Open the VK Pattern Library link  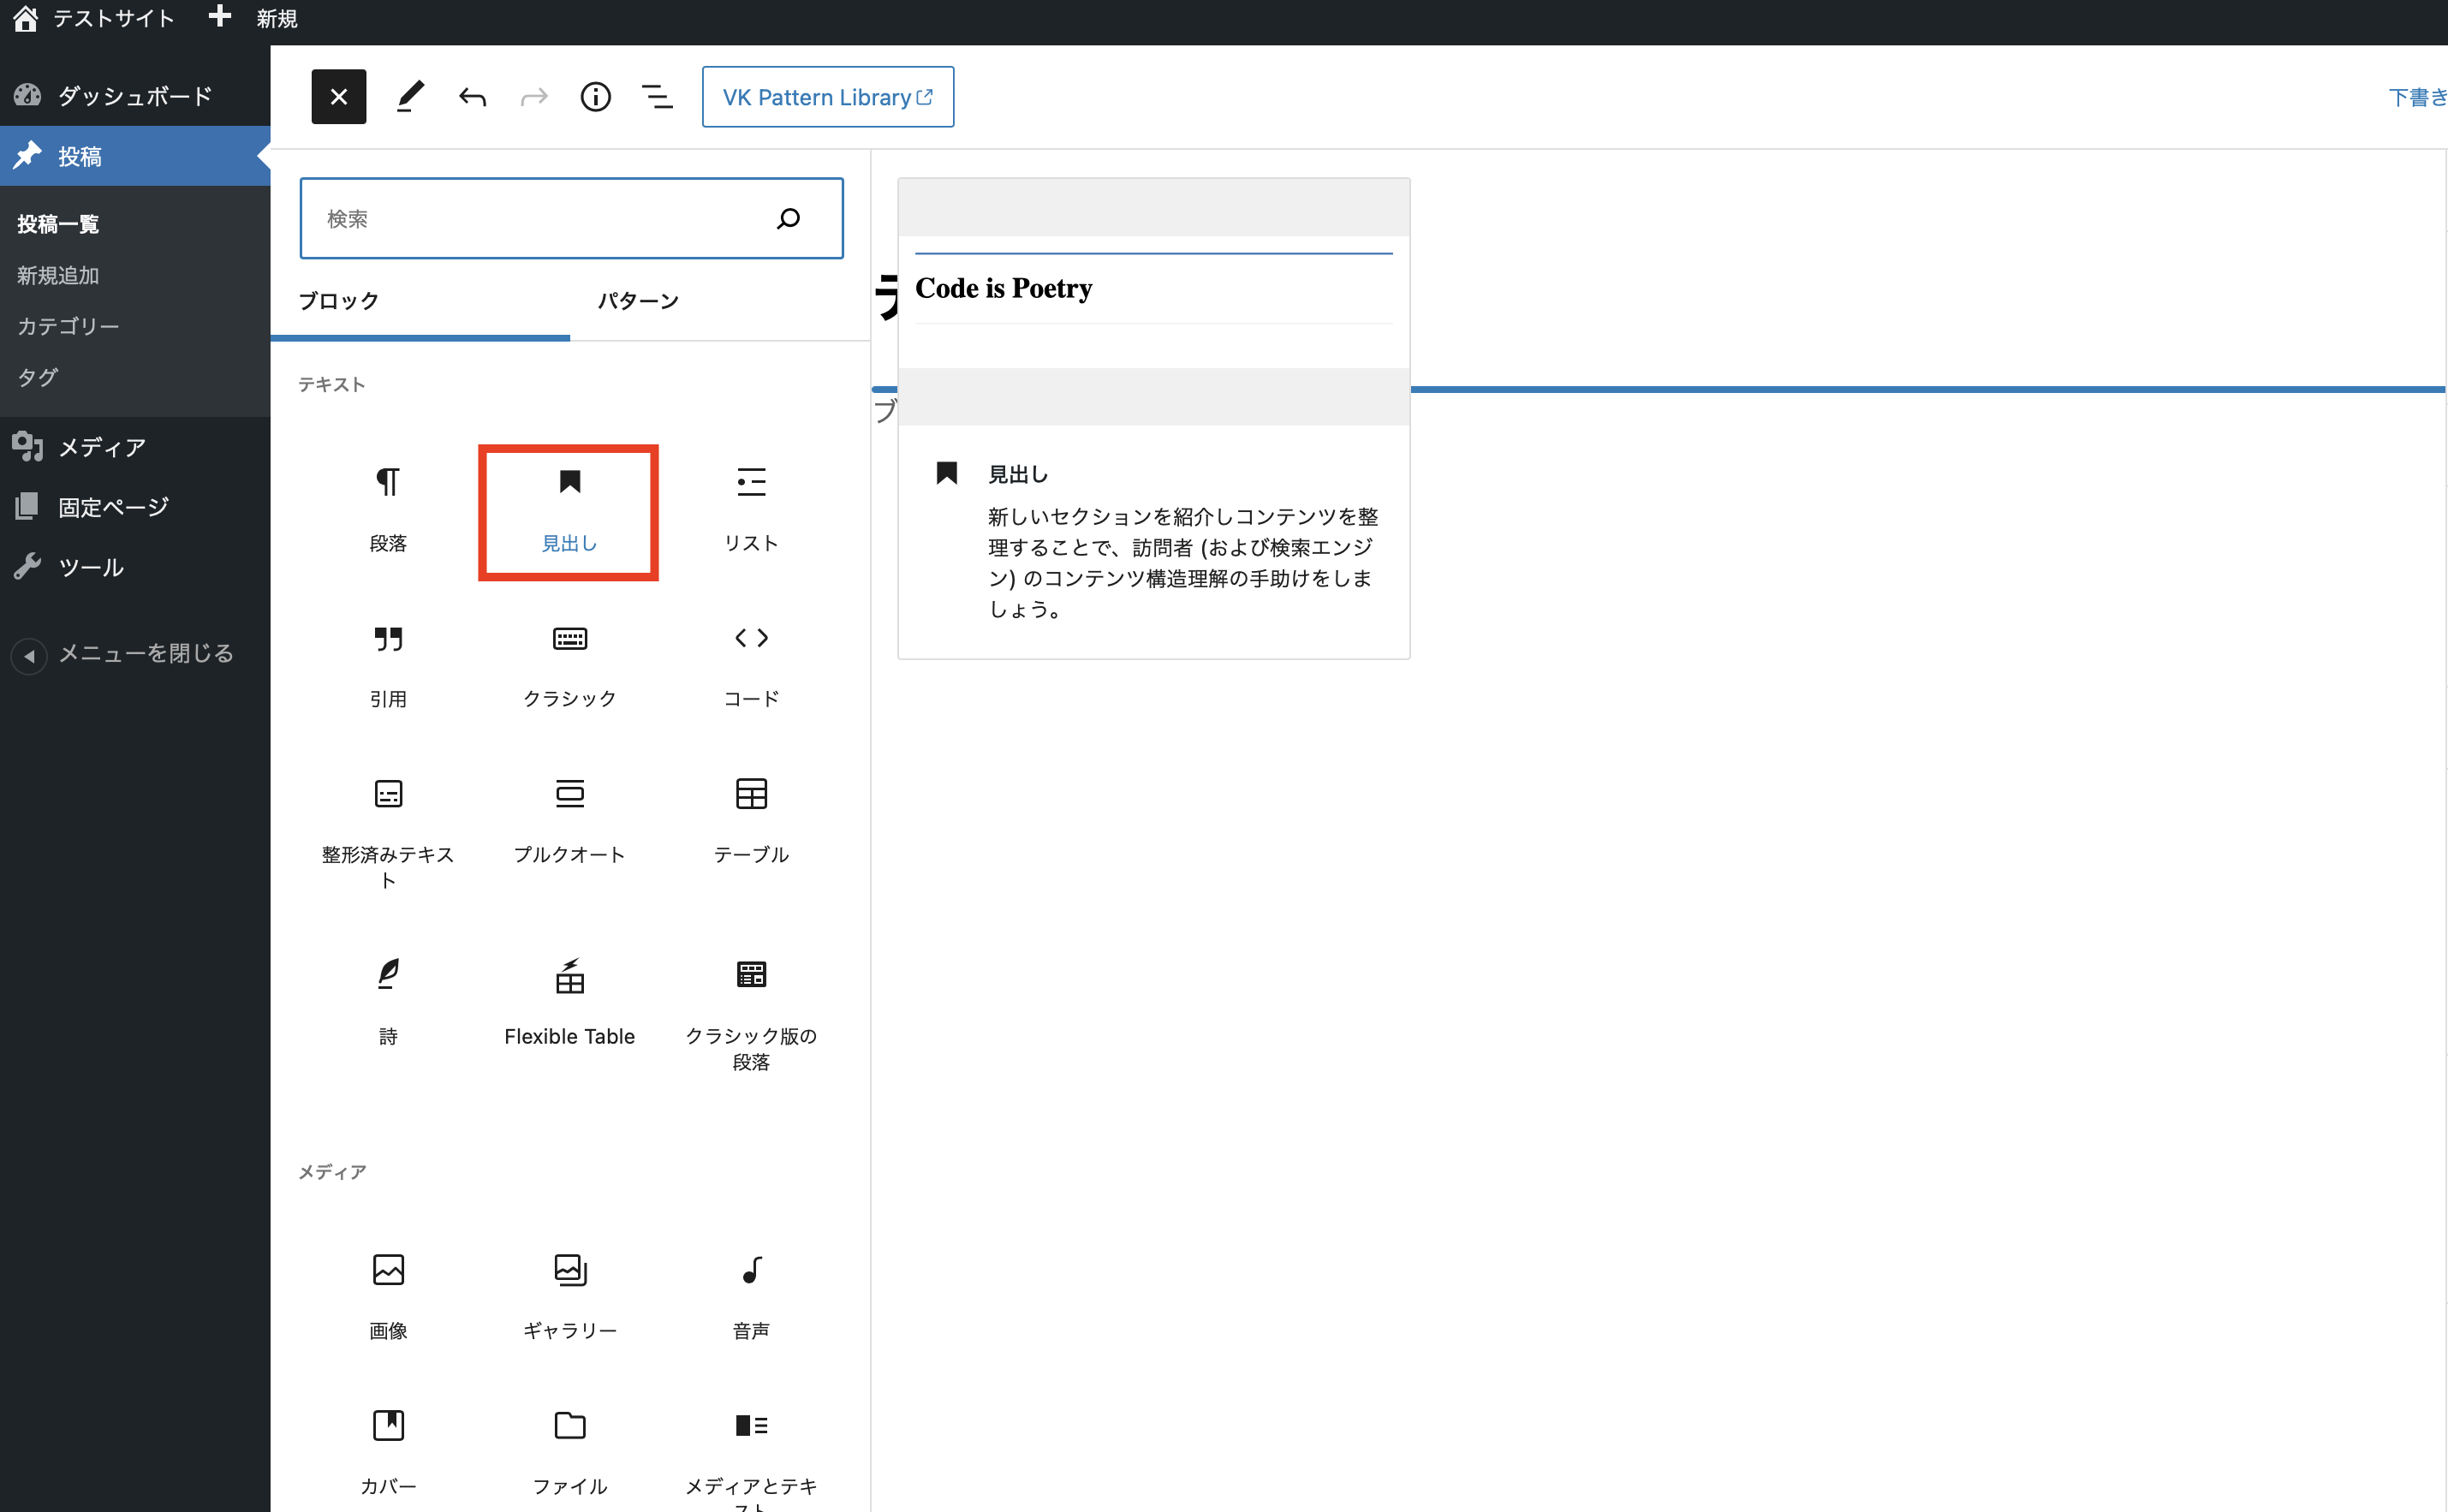827,97
